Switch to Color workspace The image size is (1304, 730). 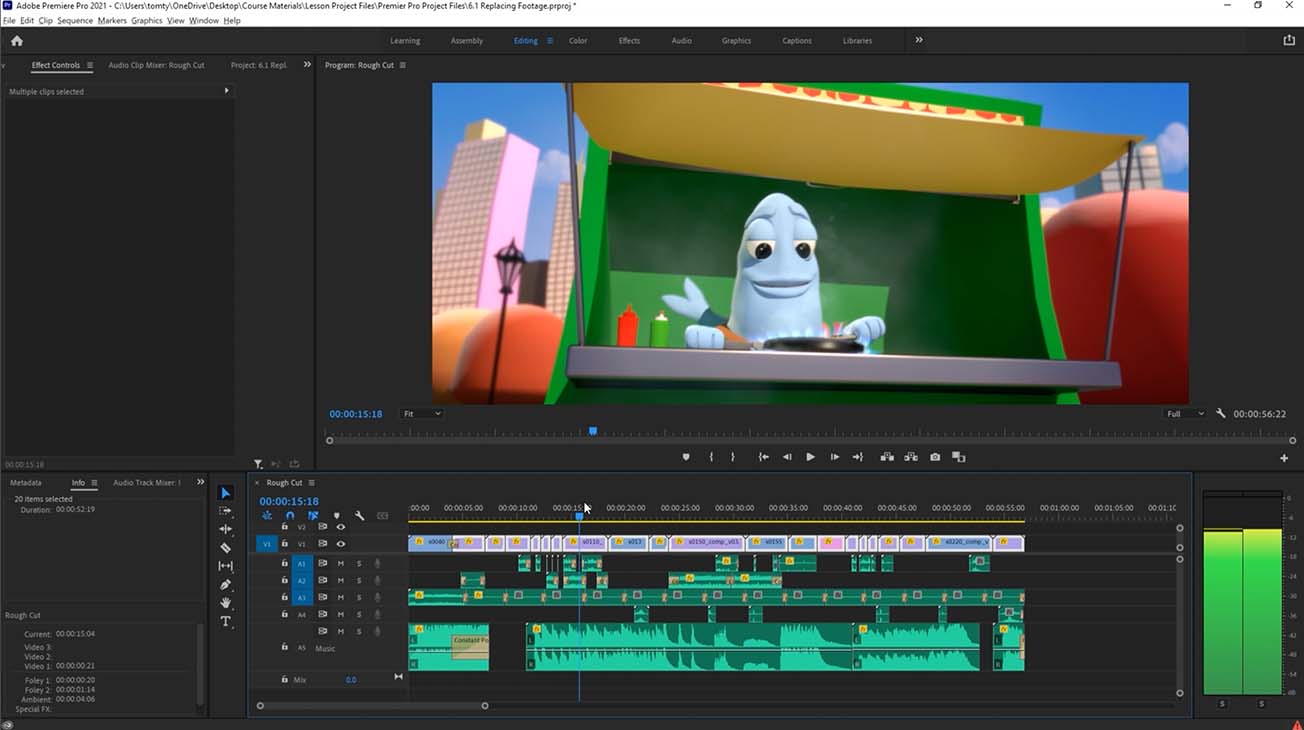[x=578, y=41]
